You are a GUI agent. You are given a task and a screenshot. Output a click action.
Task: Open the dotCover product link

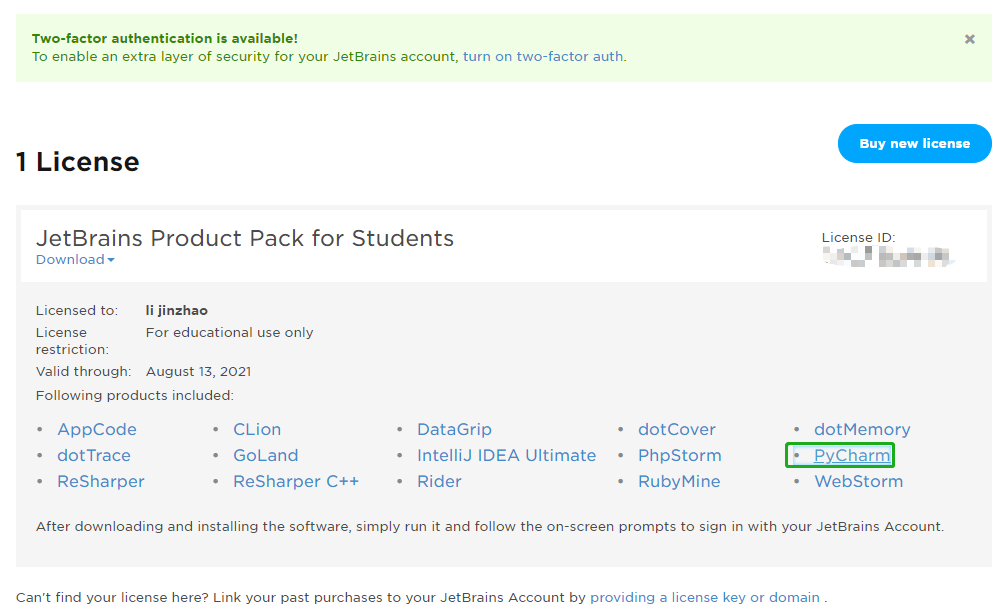click(x=677, y=429)
